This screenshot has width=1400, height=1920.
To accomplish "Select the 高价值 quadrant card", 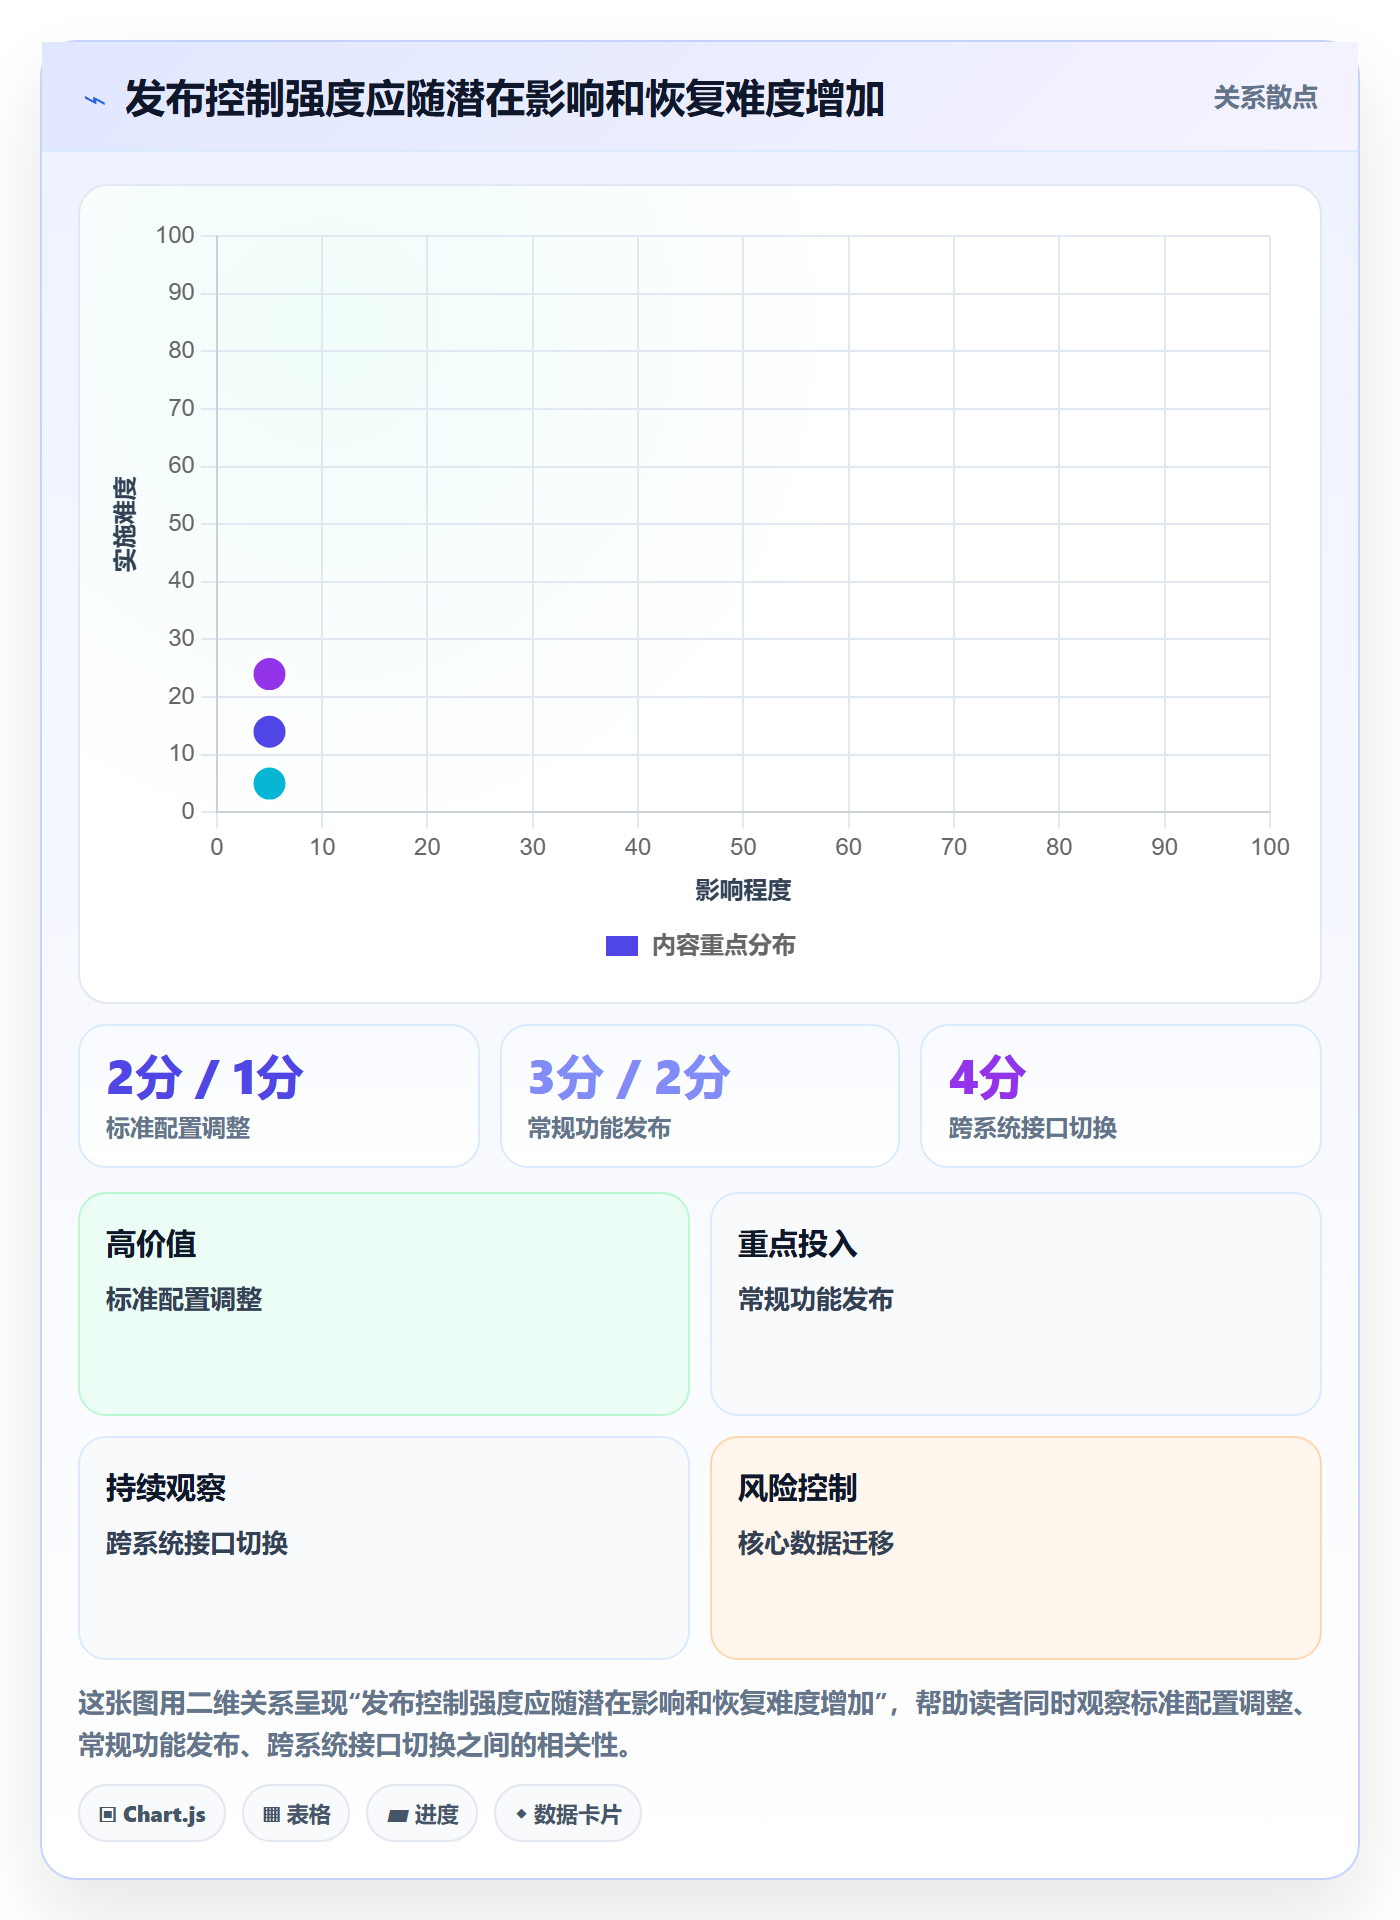I will pos(384,1304).
